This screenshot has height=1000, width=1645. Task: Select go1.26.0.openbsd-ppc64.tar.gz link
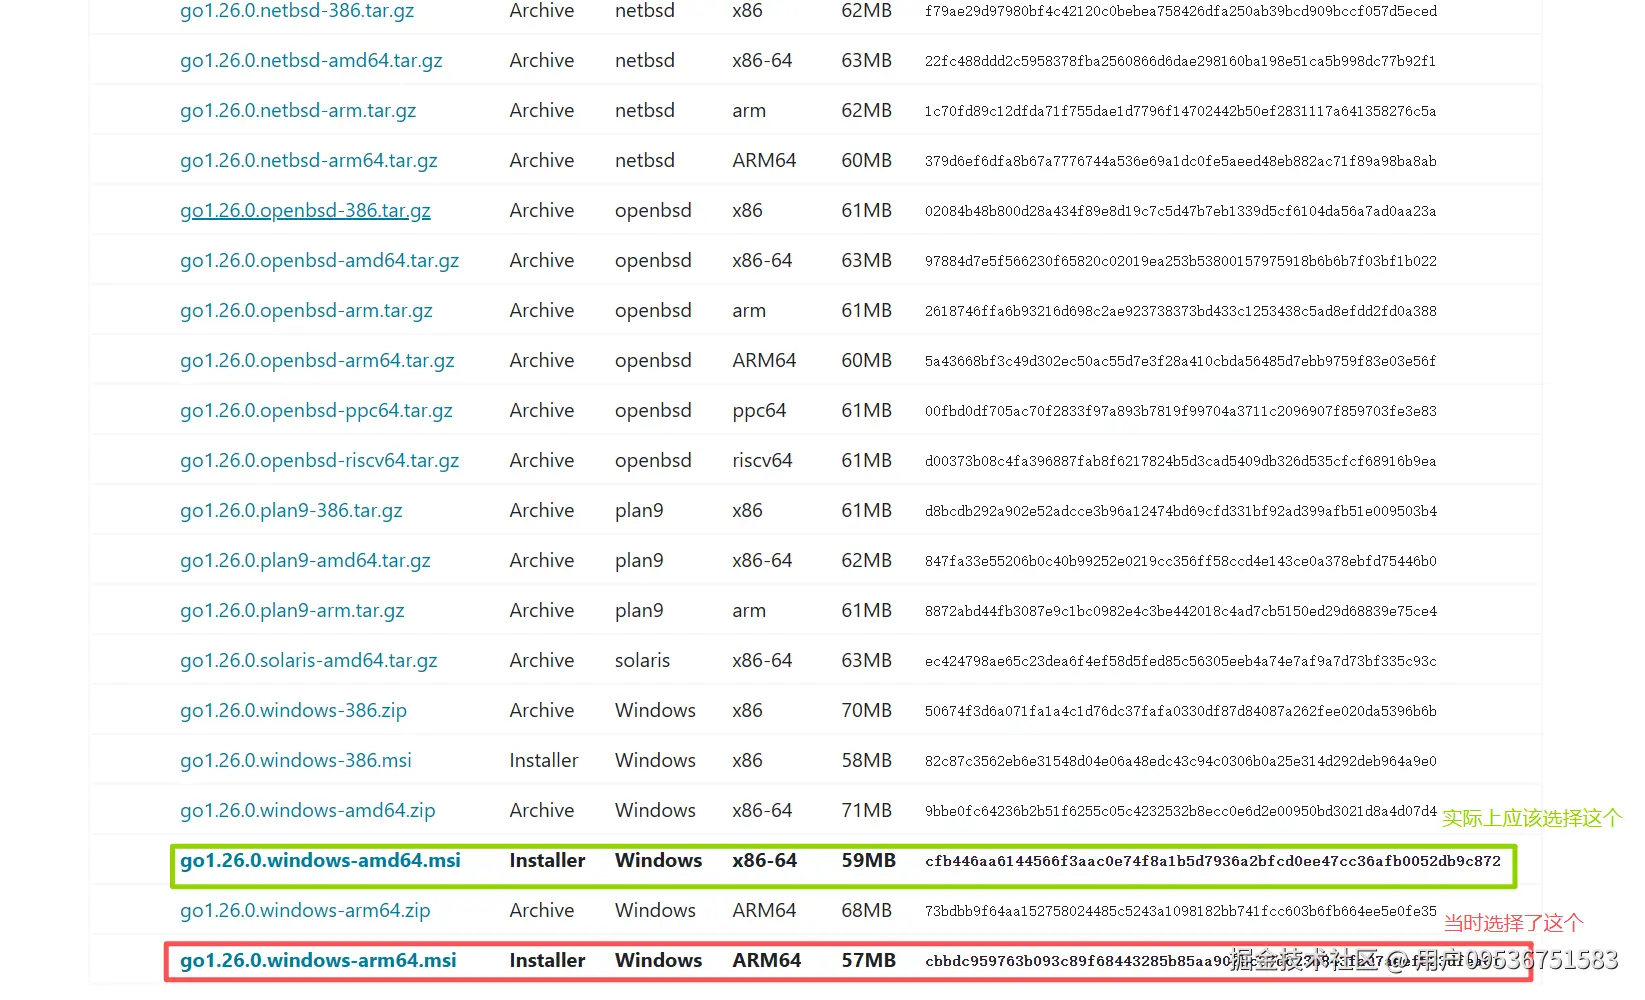pos(316,411)
